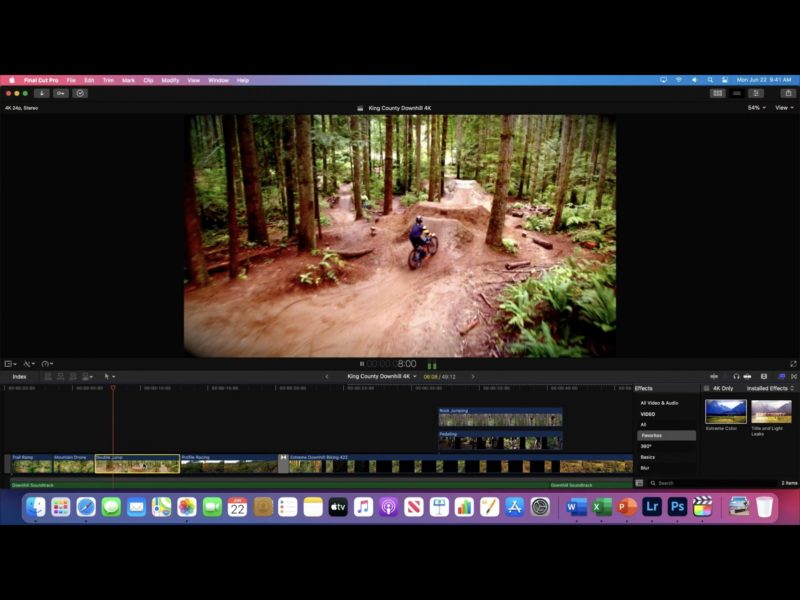Image resolution: width=800 pixels, height=600 pixels.
Task: Toggle solo headphones icon
Action: [x=736, y=377]
